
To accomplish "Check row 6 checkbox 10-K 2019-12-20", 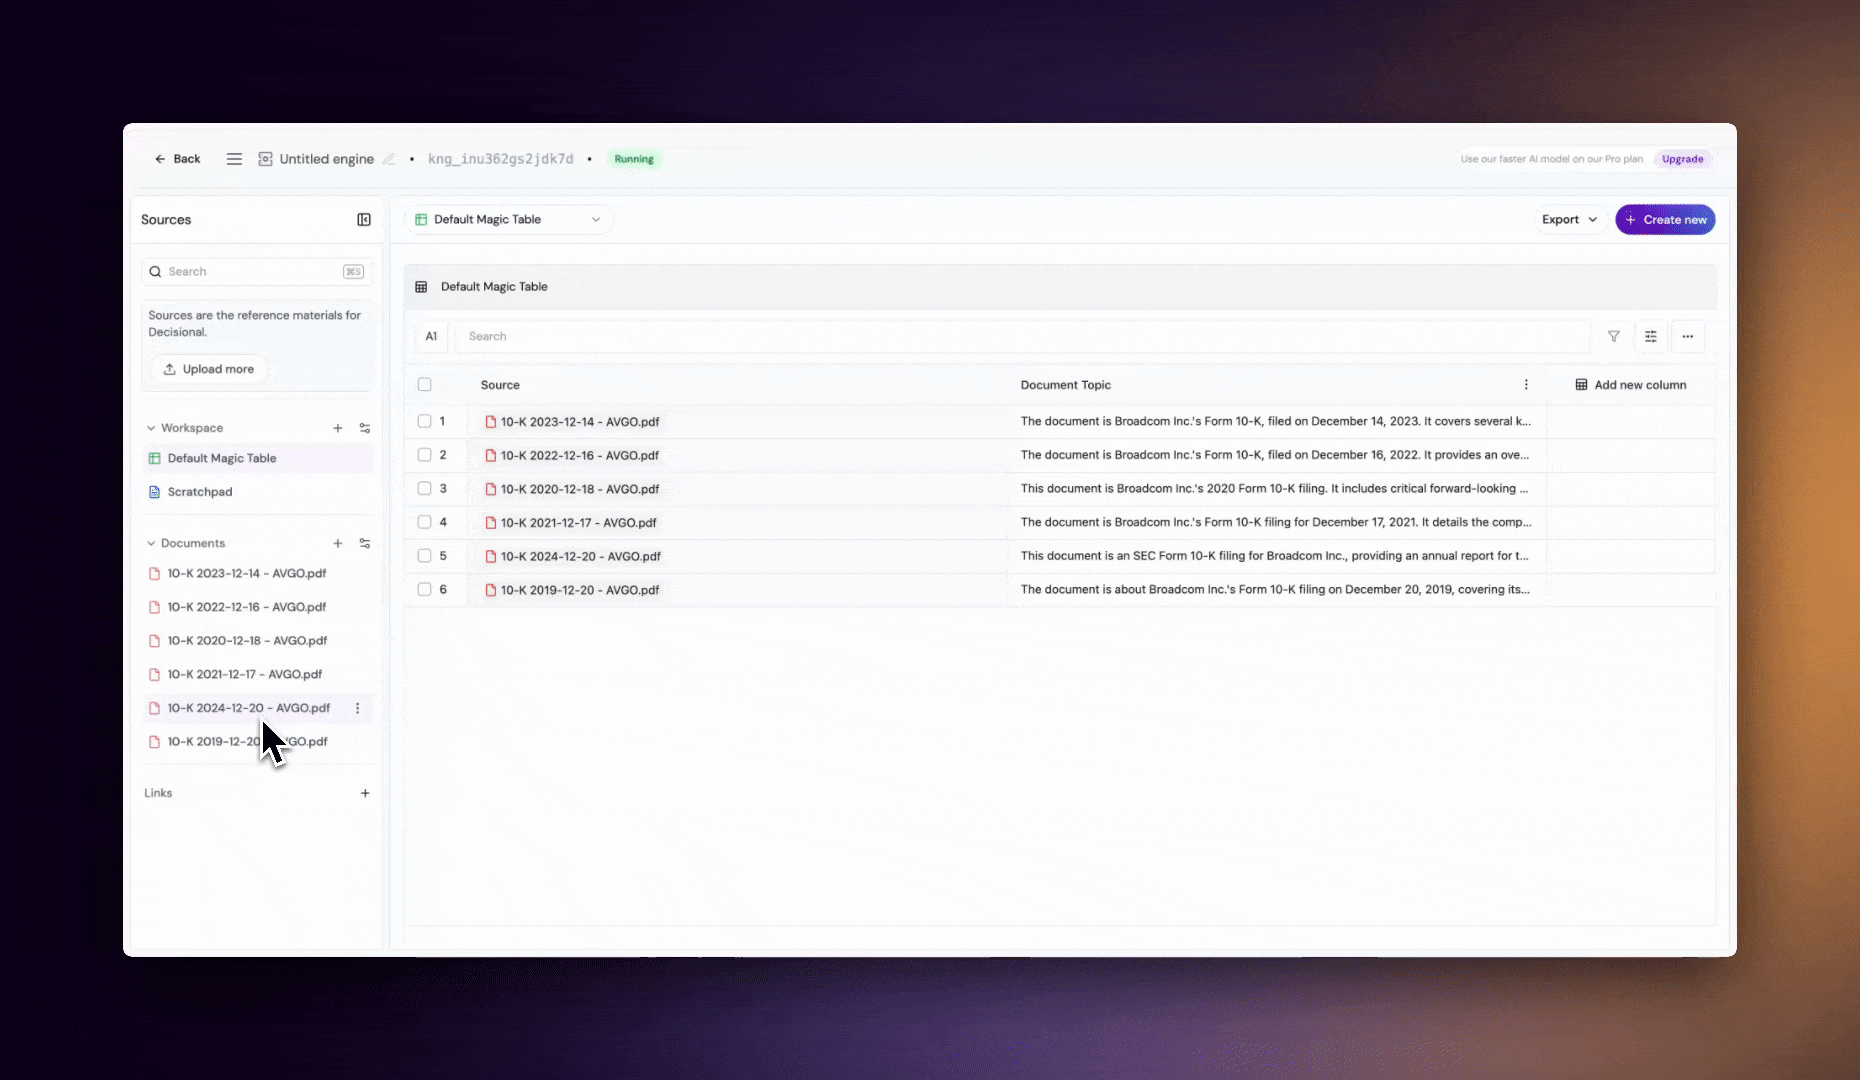I will tap(424, 590).
